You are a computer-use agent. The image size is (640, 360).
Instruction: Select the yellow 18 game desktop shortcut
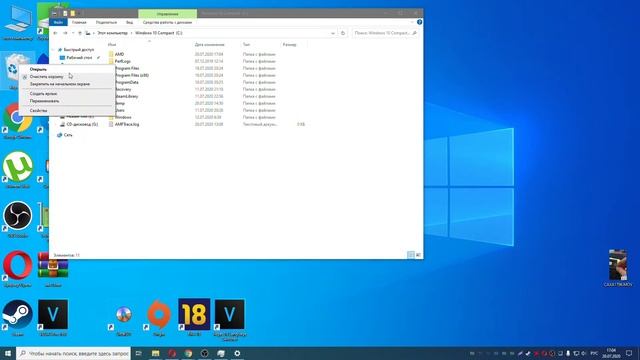point(194,317)
